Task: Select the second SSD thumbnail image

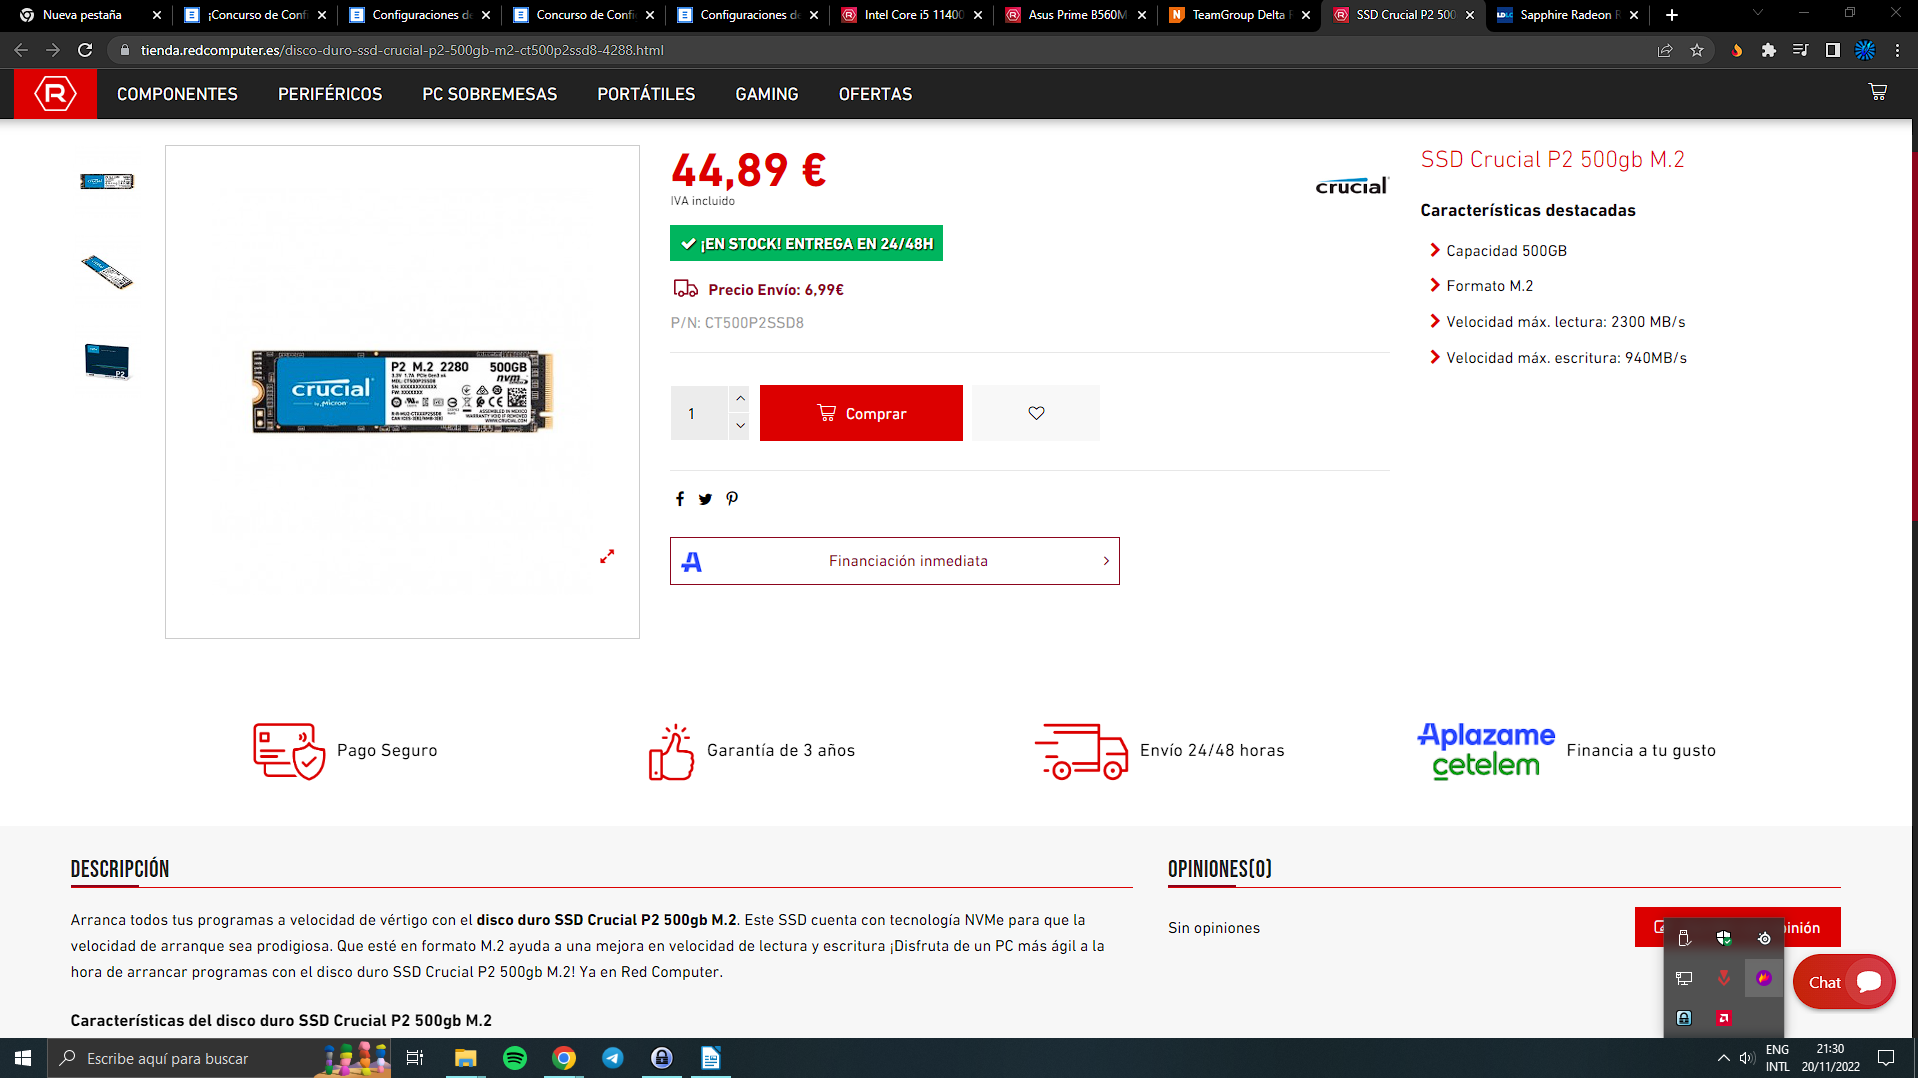Action: (107, 272)
